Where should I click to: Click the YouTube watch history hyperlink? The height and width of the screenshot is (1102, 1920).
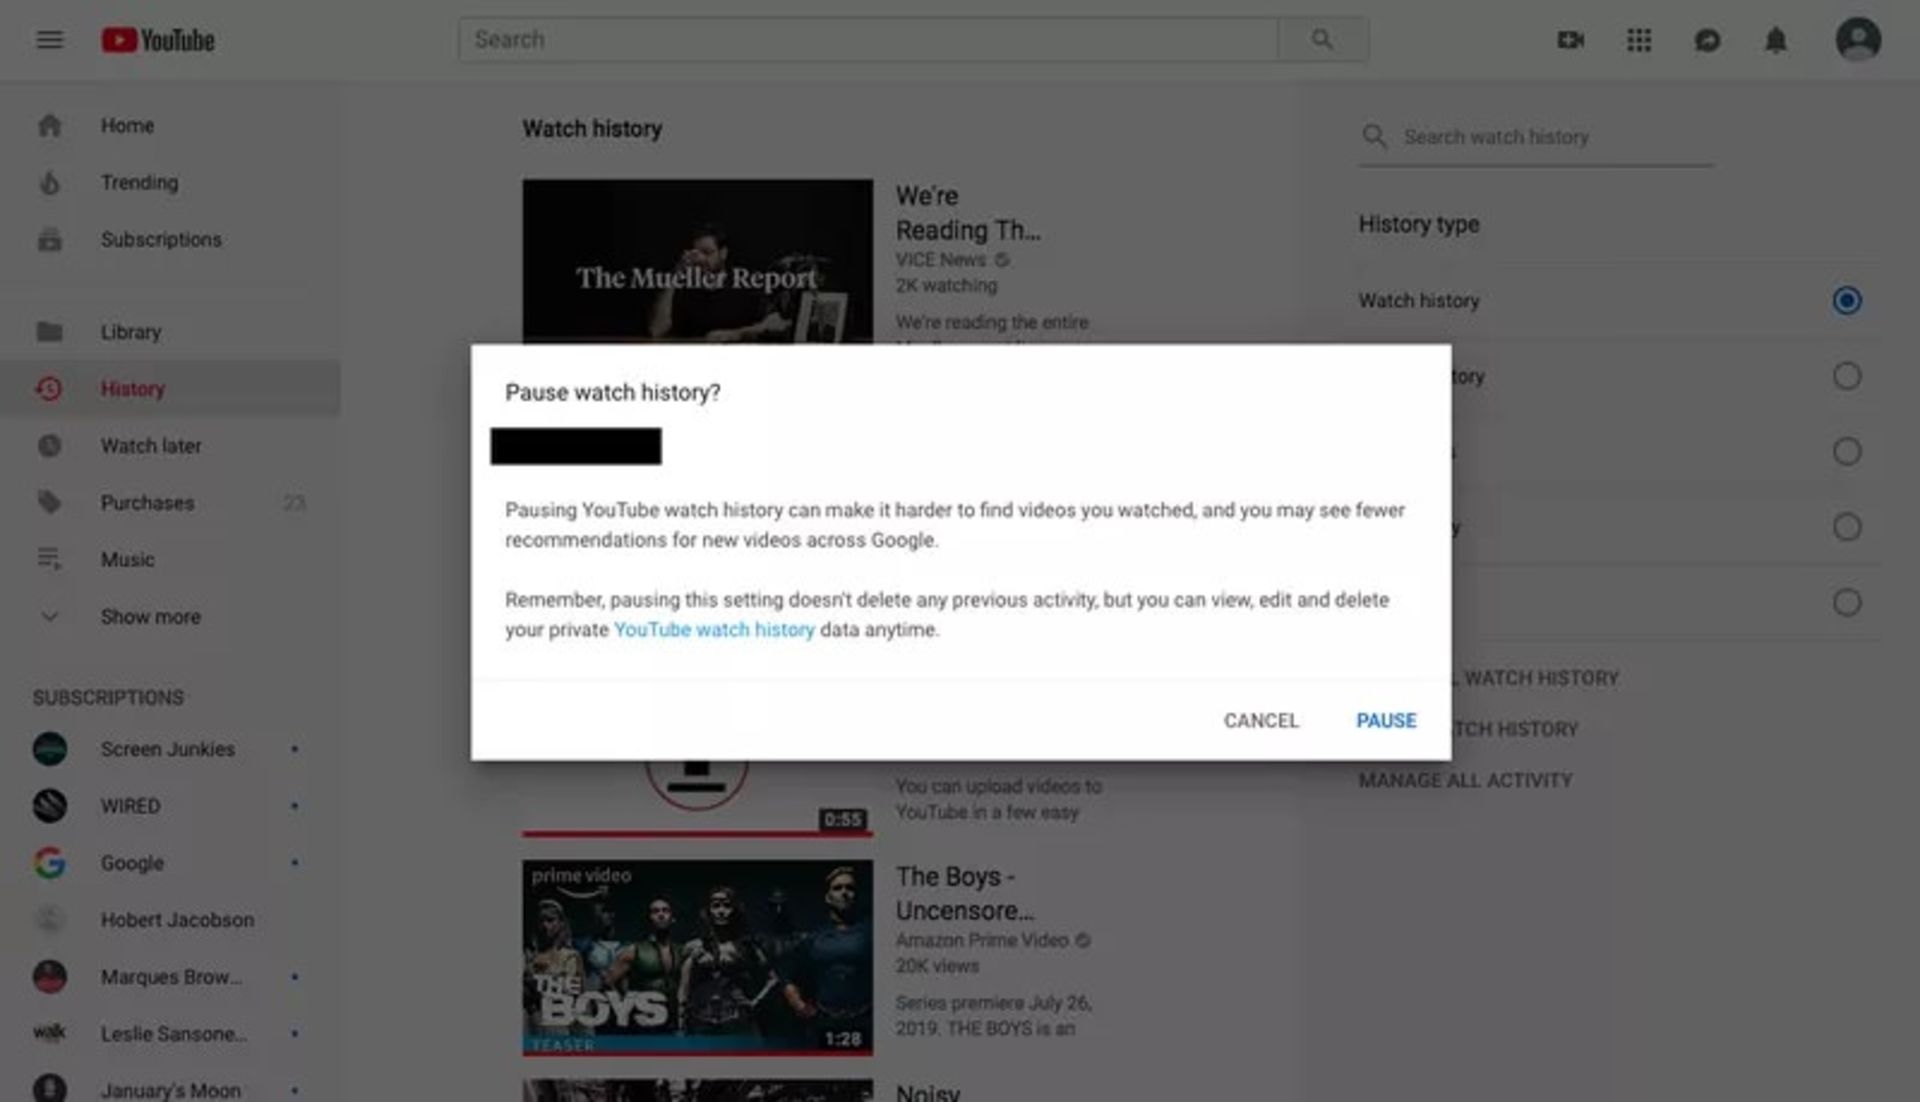coord(713,629)
